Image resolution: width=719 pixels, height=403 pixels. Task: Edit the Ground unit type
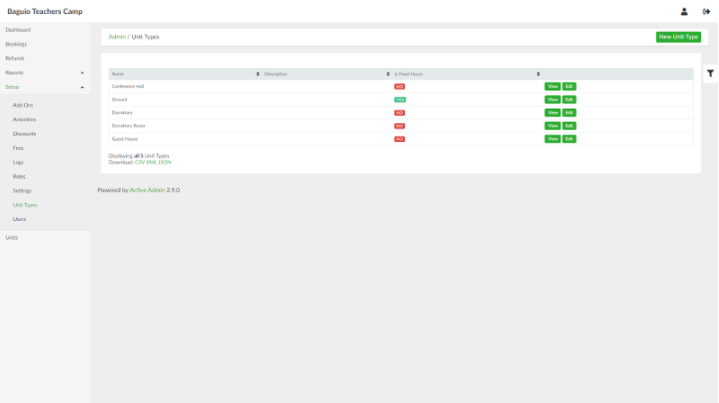(x=569, y=100)
